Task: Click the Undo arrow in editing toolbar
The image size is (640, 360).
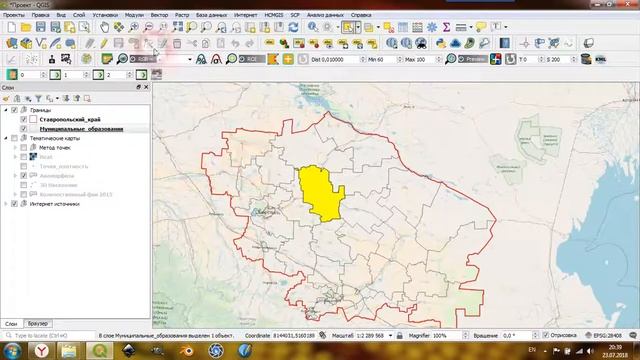Action: tap(235, 43)
